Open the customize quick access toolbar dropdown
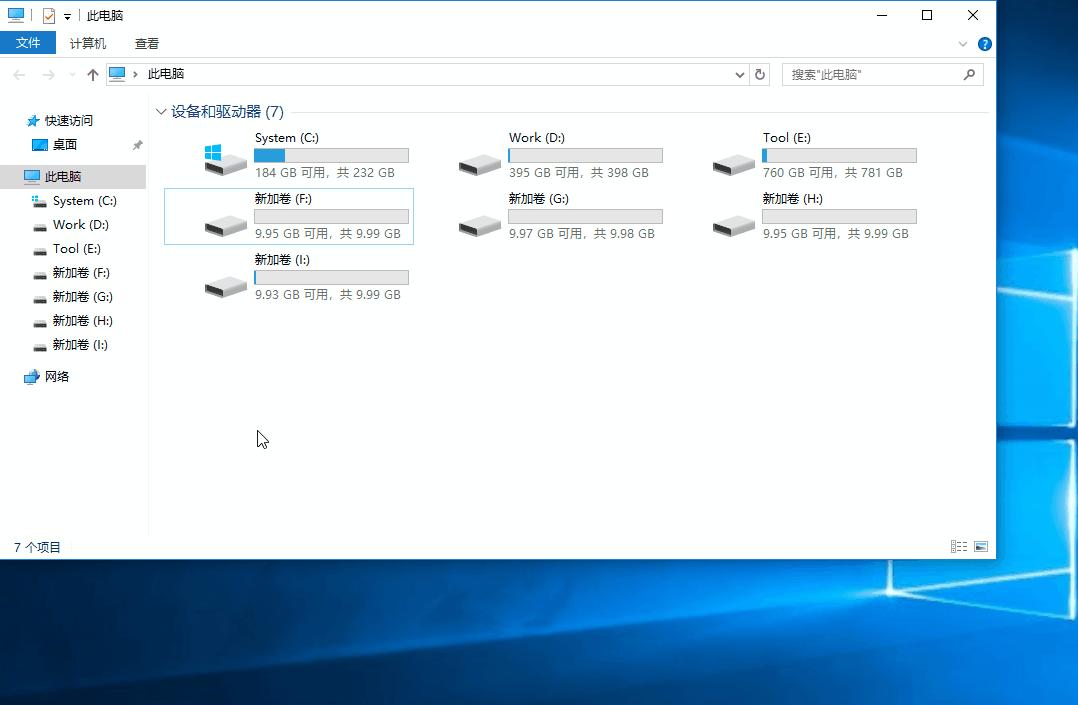 pos(67,17)
